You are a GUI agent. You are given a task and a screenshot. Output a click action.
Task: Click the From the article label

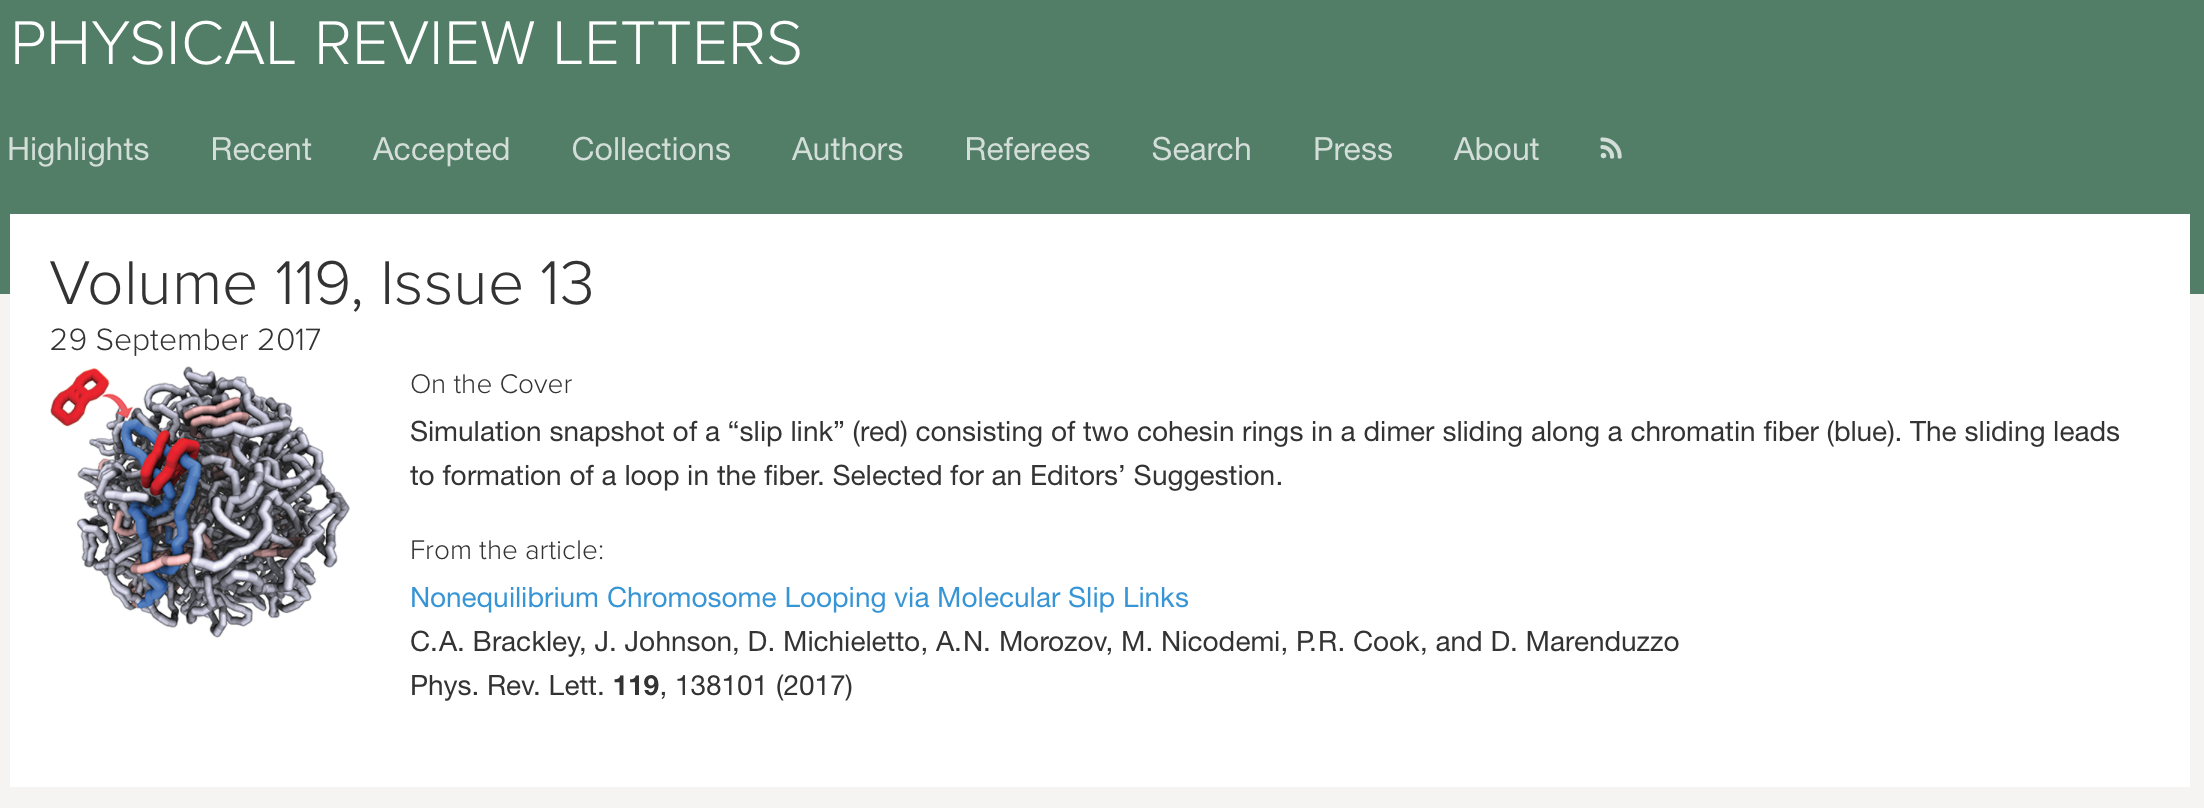tap(507, 550)
